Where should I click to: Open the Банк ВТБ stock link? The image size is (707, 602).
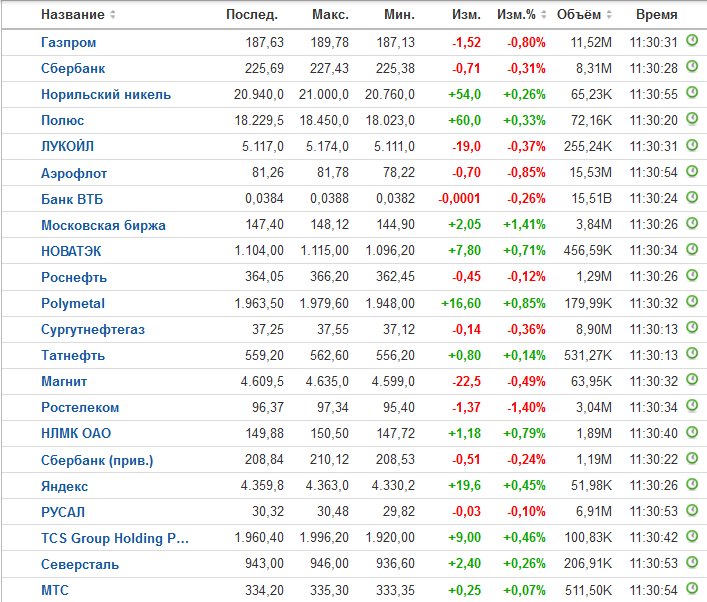(x=72, y=199)
